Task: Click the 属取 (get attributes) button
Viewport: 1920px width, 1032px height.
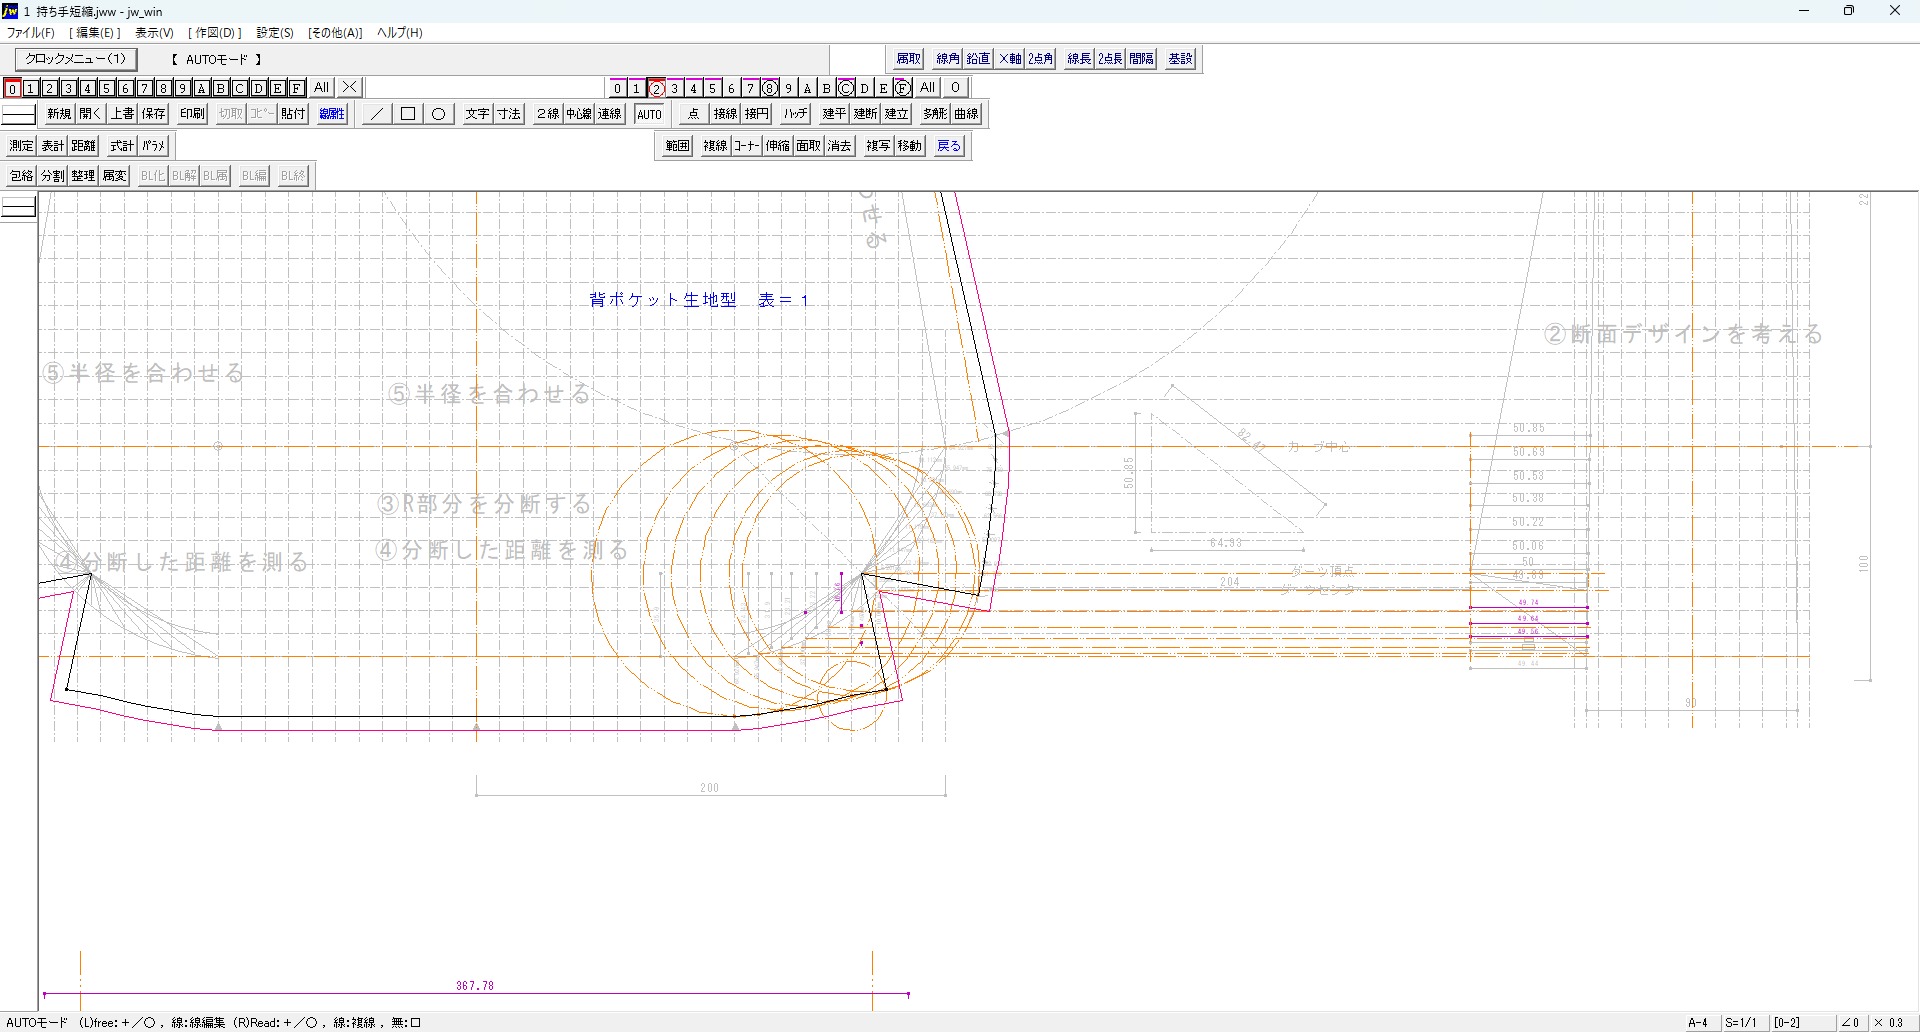Action: tap(908, 59)
